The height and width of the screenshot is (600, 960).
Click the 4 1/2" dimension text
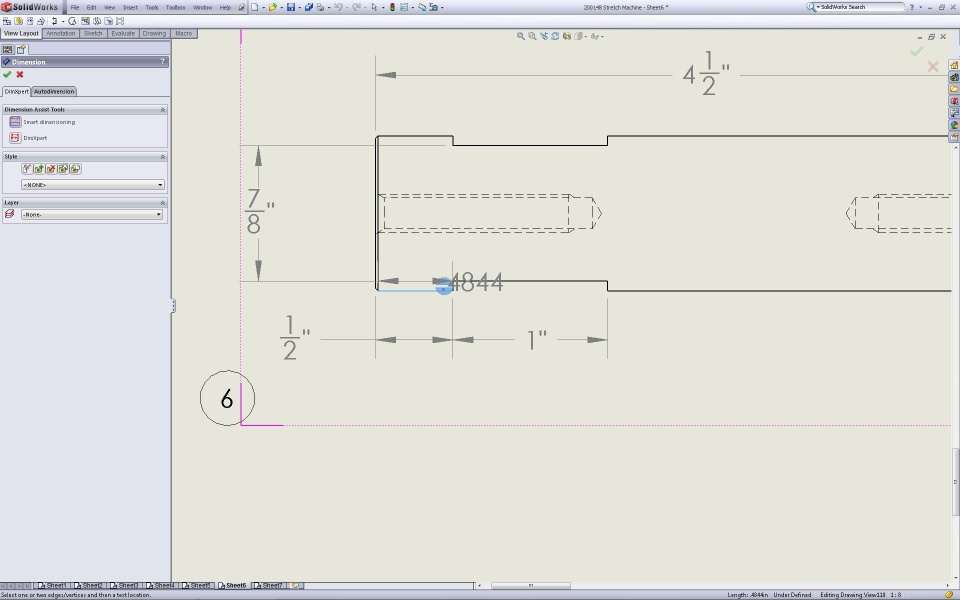pos(706,74)
